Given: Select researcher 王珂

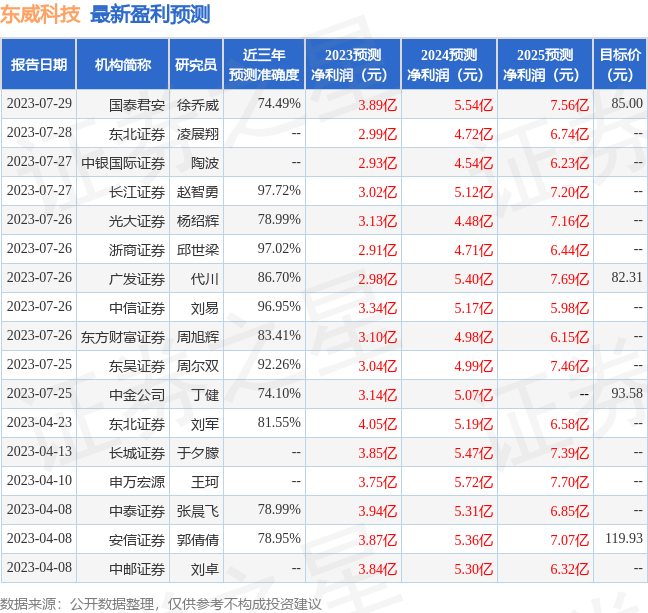Looking at the screenshot, I should 205,482.
